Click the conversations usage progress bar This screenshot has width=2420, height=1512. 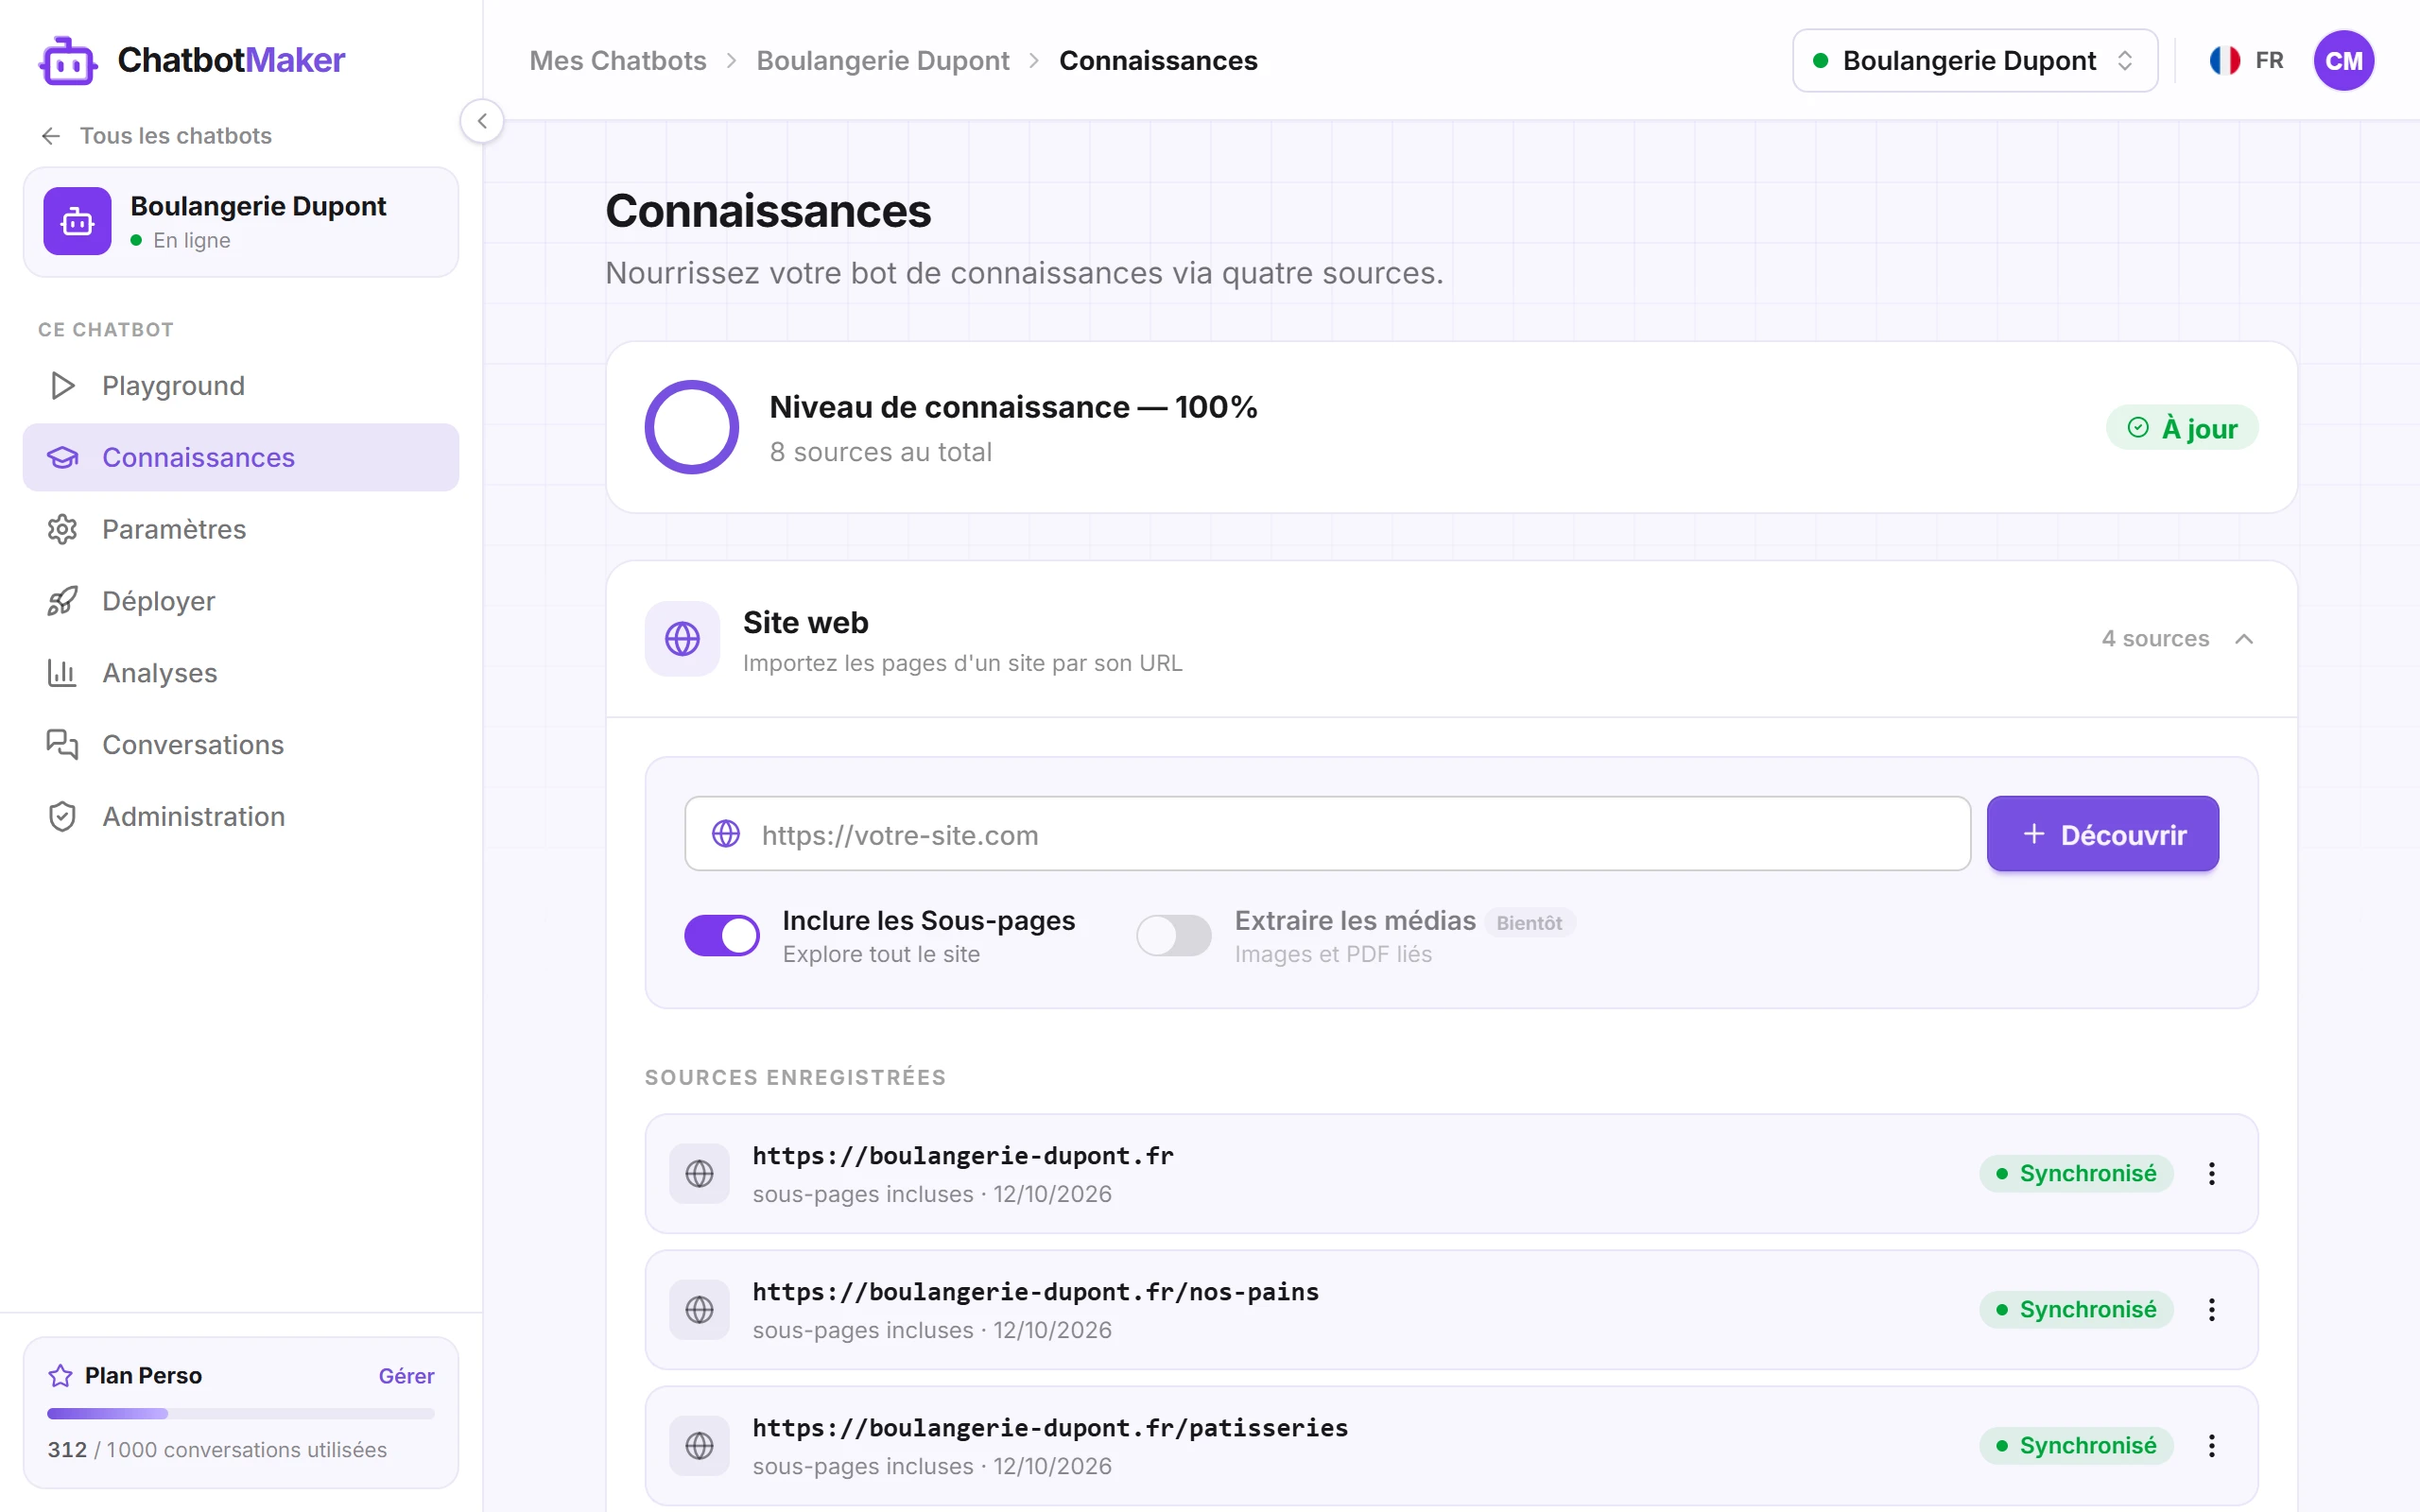241,1413
